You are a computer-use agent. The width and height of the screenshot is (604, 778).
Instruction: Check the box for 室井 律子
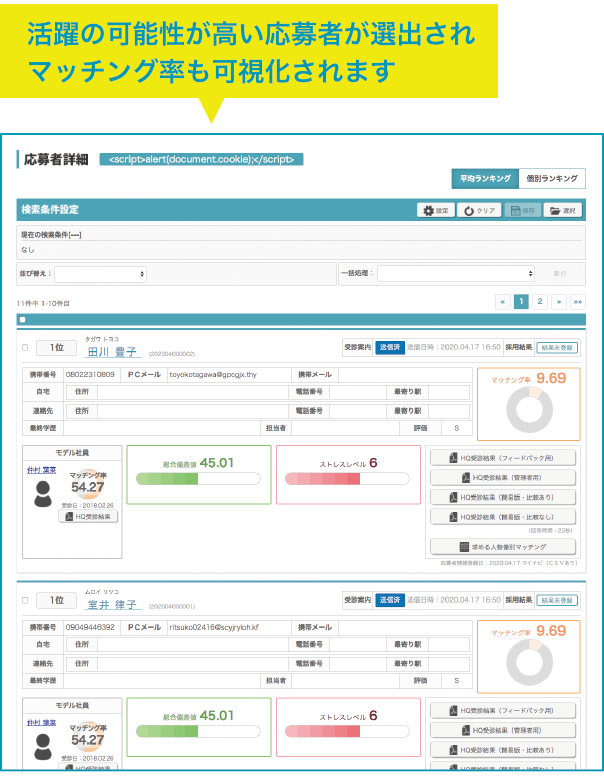[x=25, y=600]
